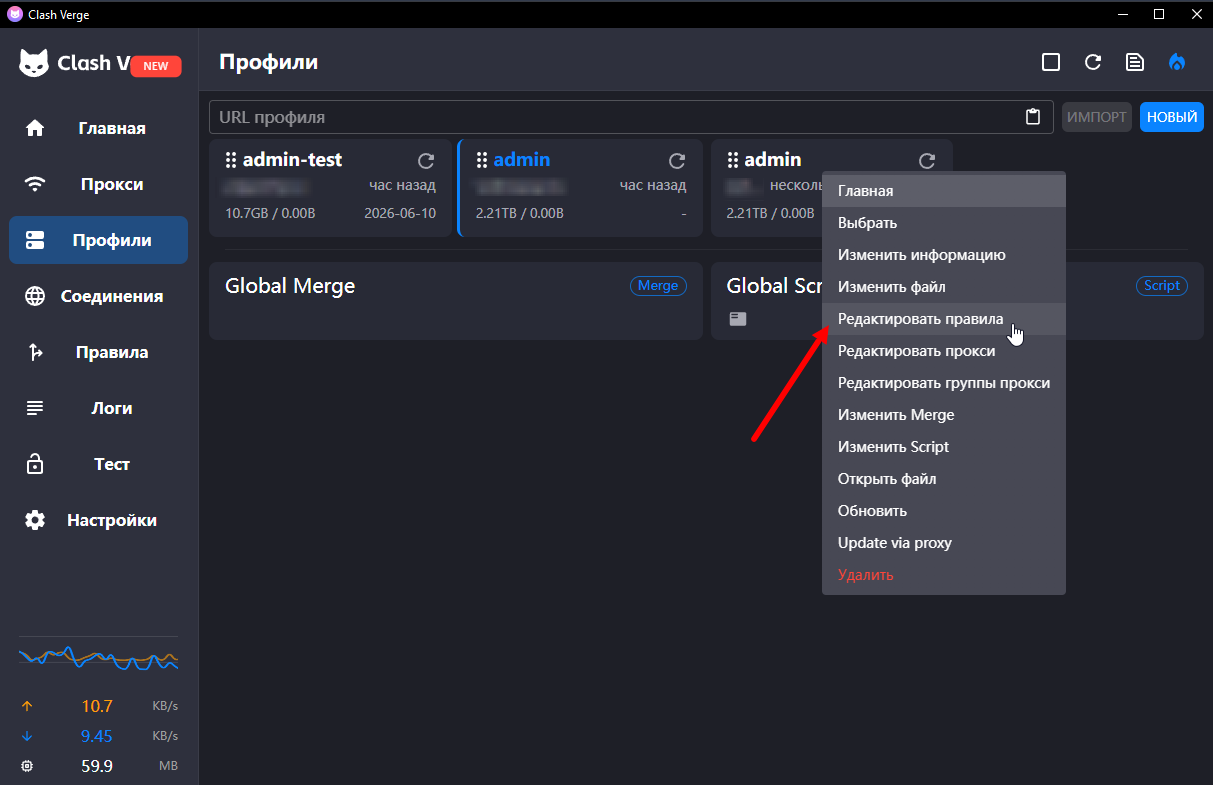Image resolution: width=1213 pixels, height=785 pixels.
Task: Click the drag handle of blue admin profile
Action: click(482, 160)
